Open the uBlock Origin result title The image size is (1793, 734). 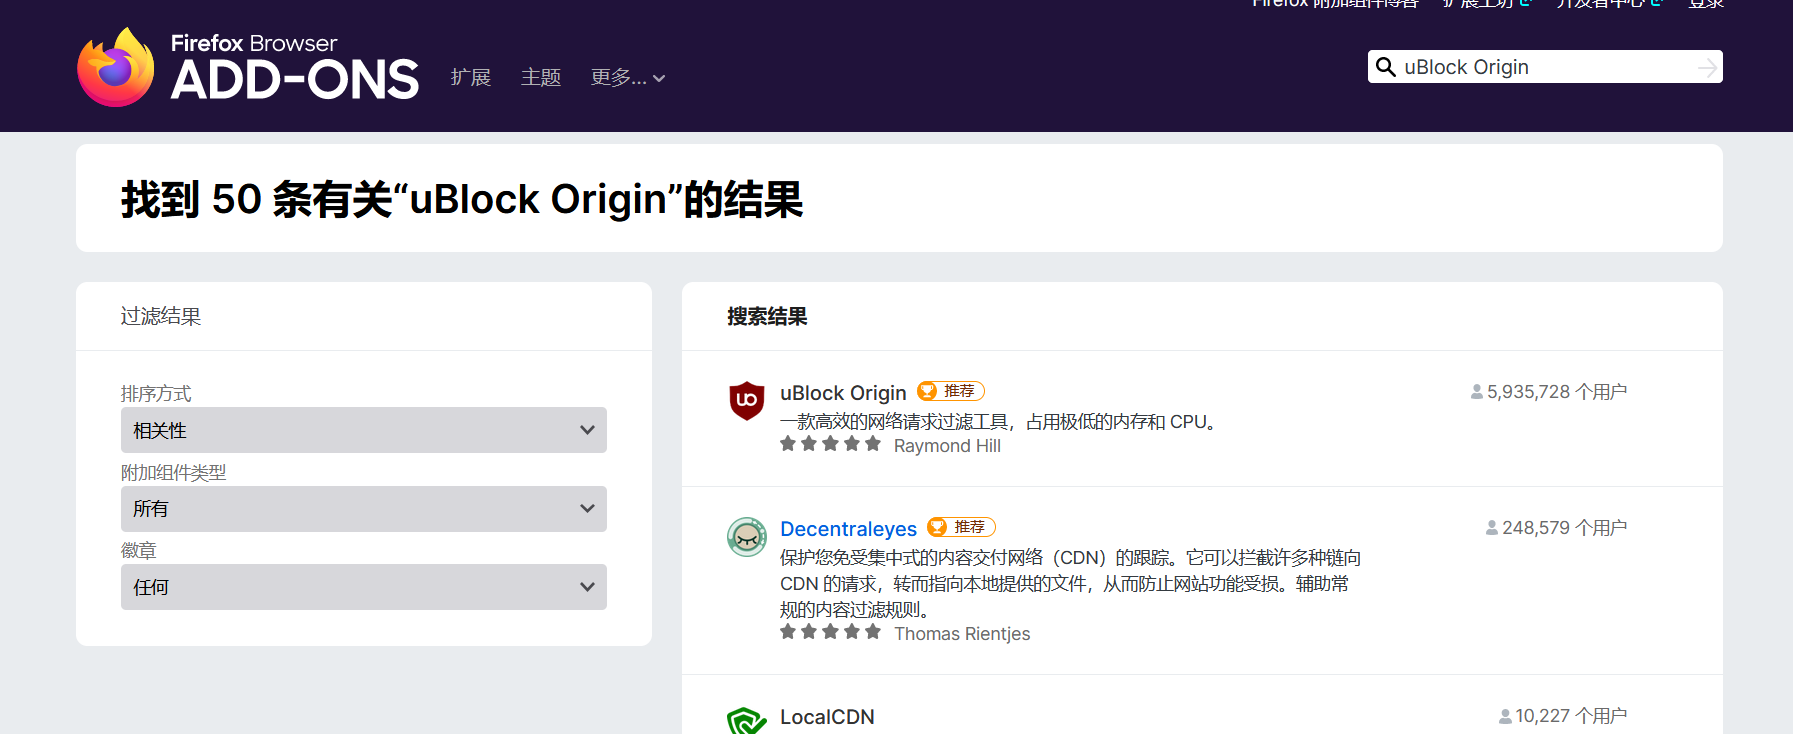843,393
